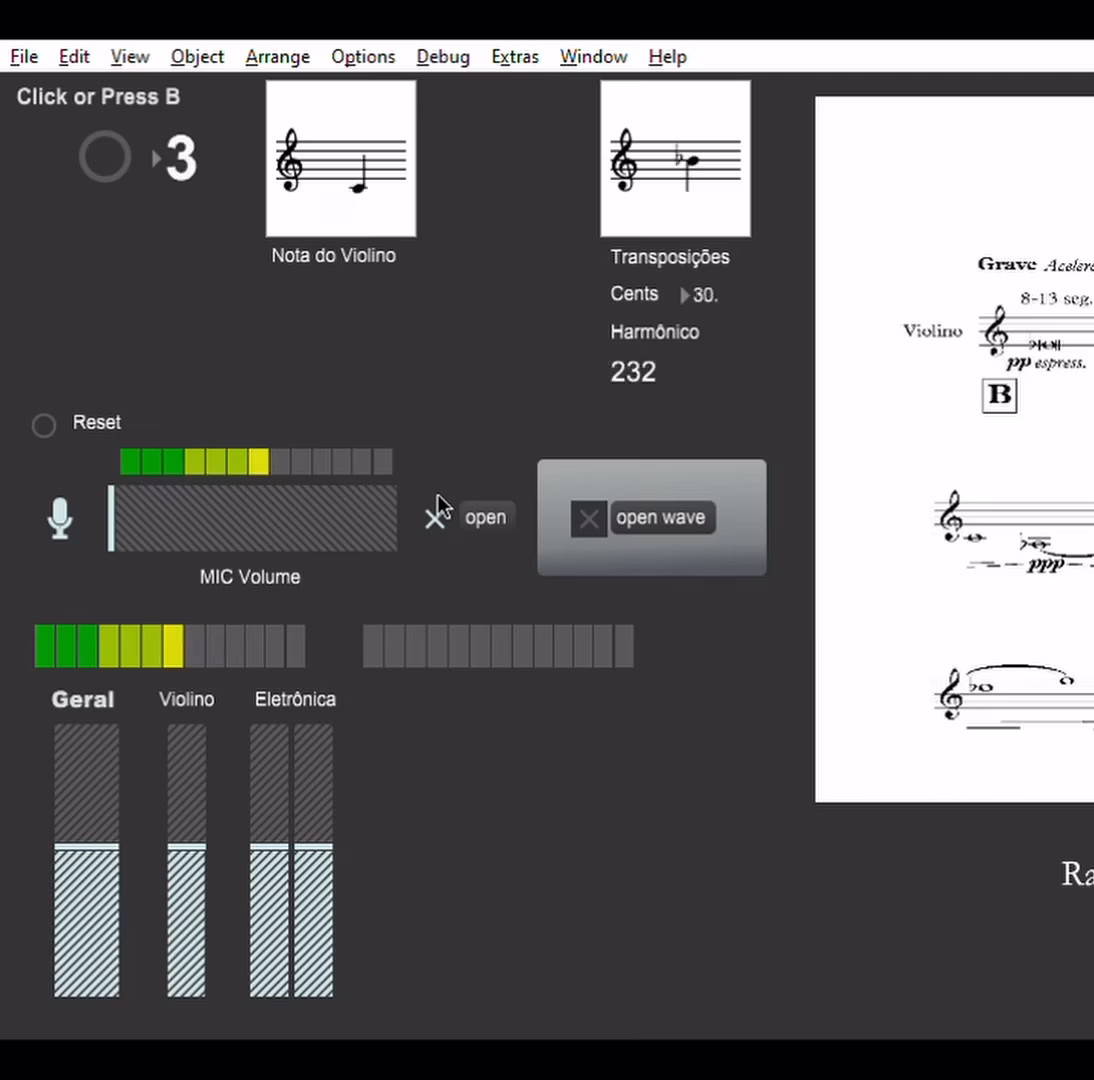Click the Harmônico value 232
This screenshot has width=1094, height=1080.
pyautogui.click(x=633, y=372)
